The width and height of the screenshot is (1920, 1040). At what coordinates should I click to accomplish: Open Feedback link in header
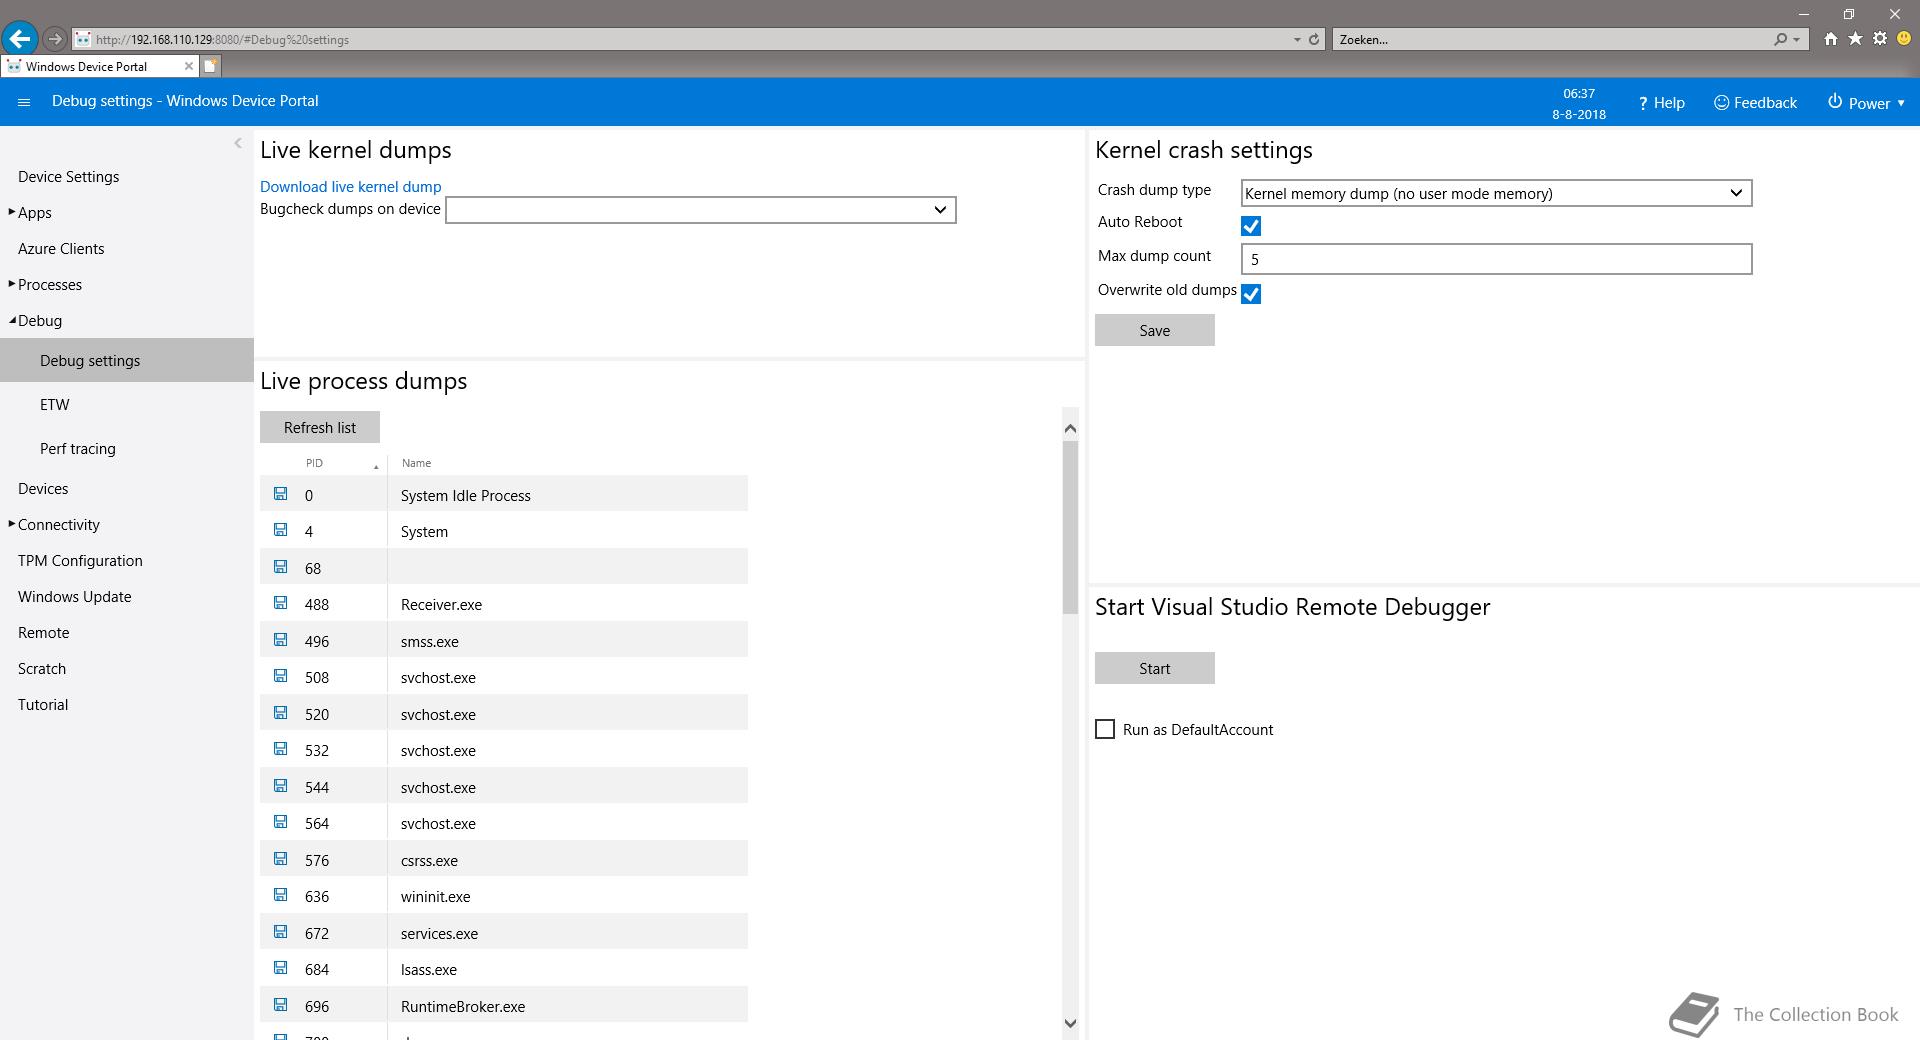tap(1755, 103)
